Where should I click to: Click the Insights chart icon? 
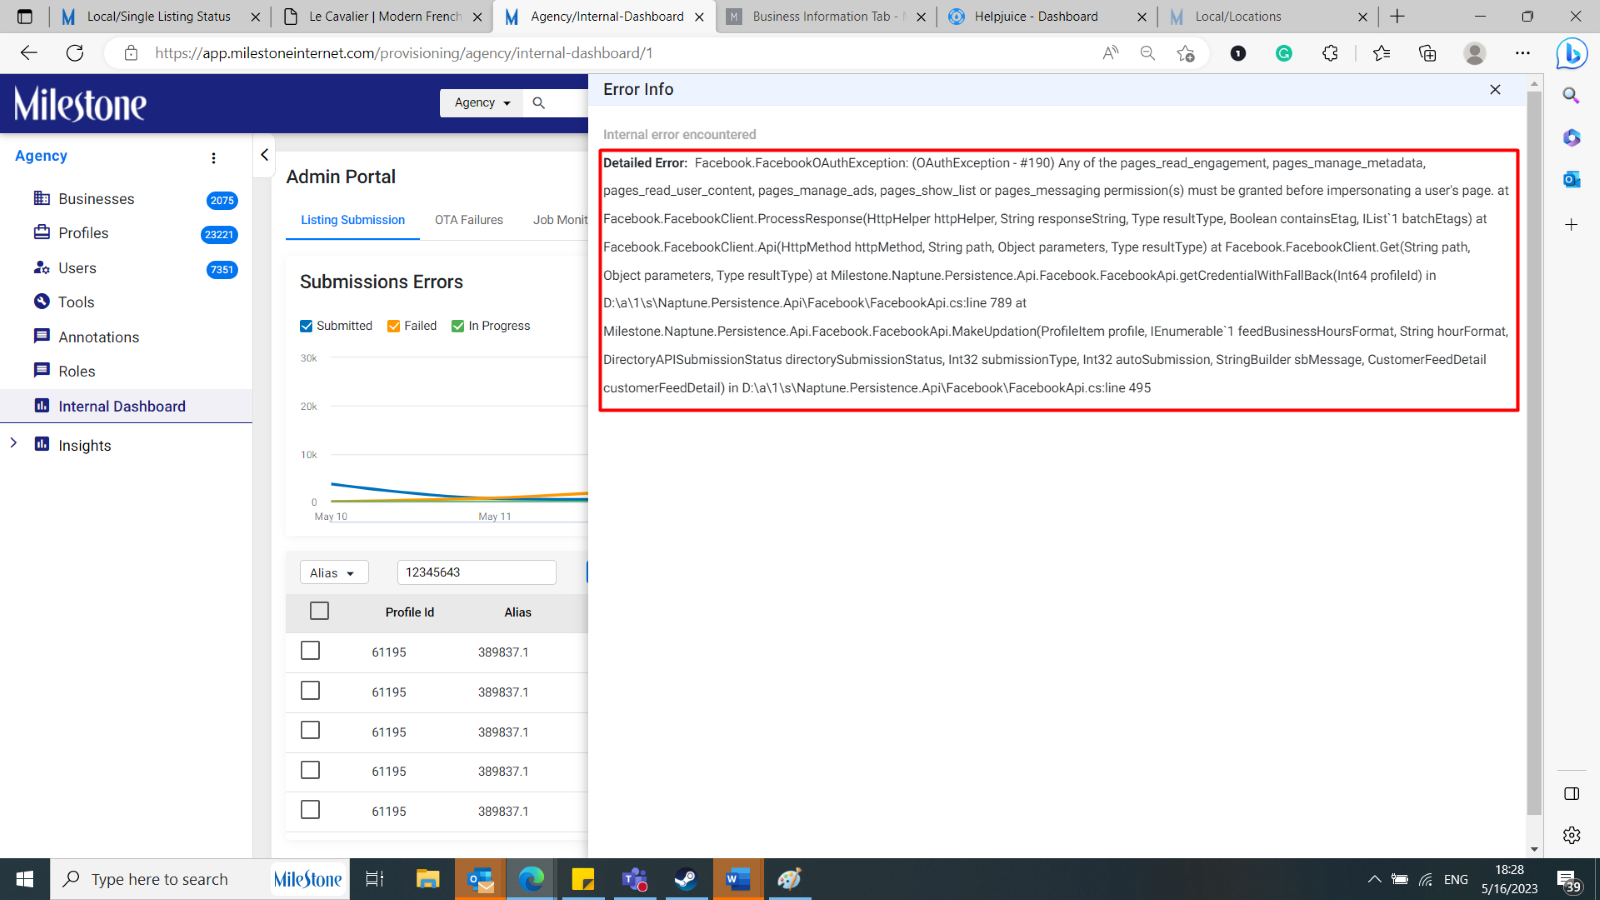(42, 444)
